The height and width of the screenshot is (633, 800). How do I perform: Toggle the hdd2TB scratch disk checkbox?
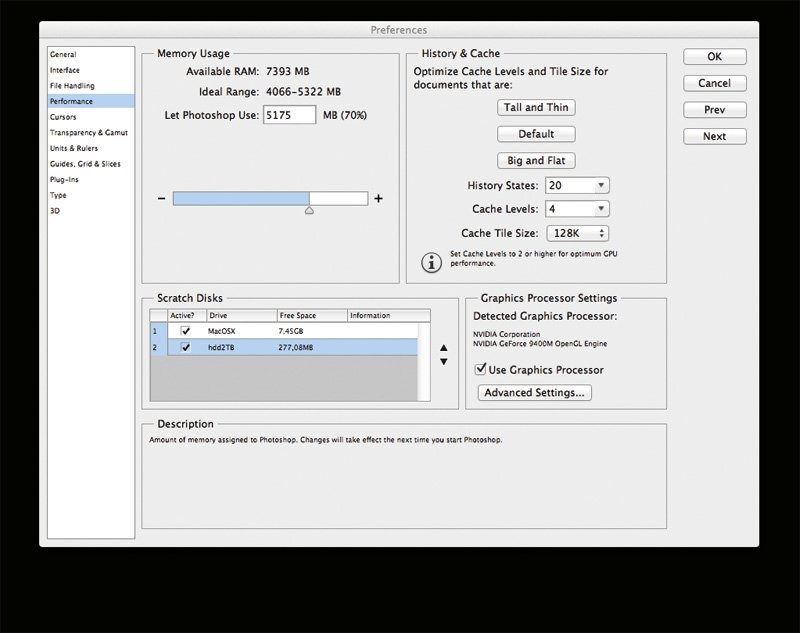click(x=185, y=347)
